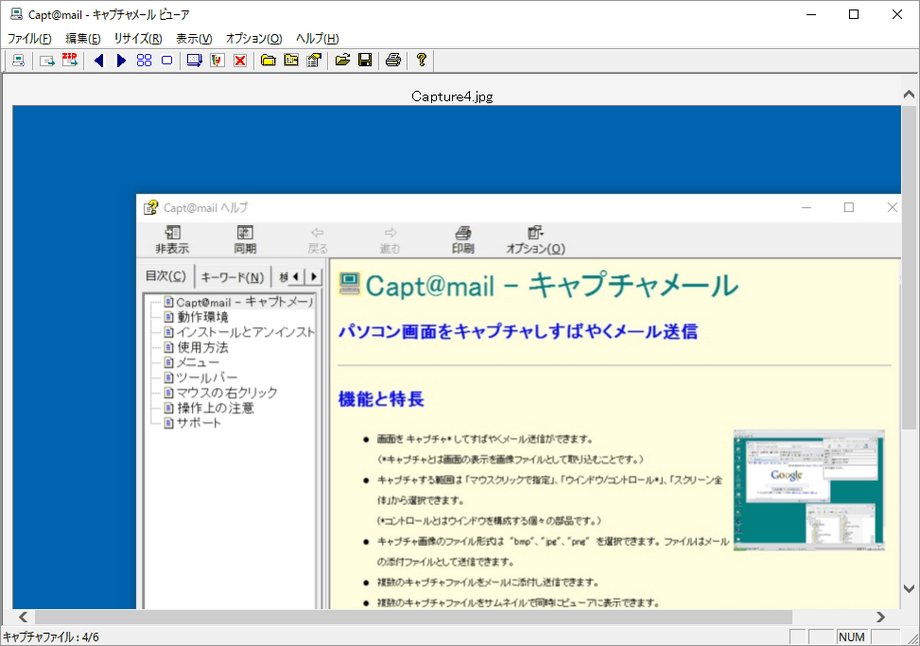The width and height of the screenshot is (920, 646).
Task: Open the リサイズ(R) menu
Action: (138, 39)
